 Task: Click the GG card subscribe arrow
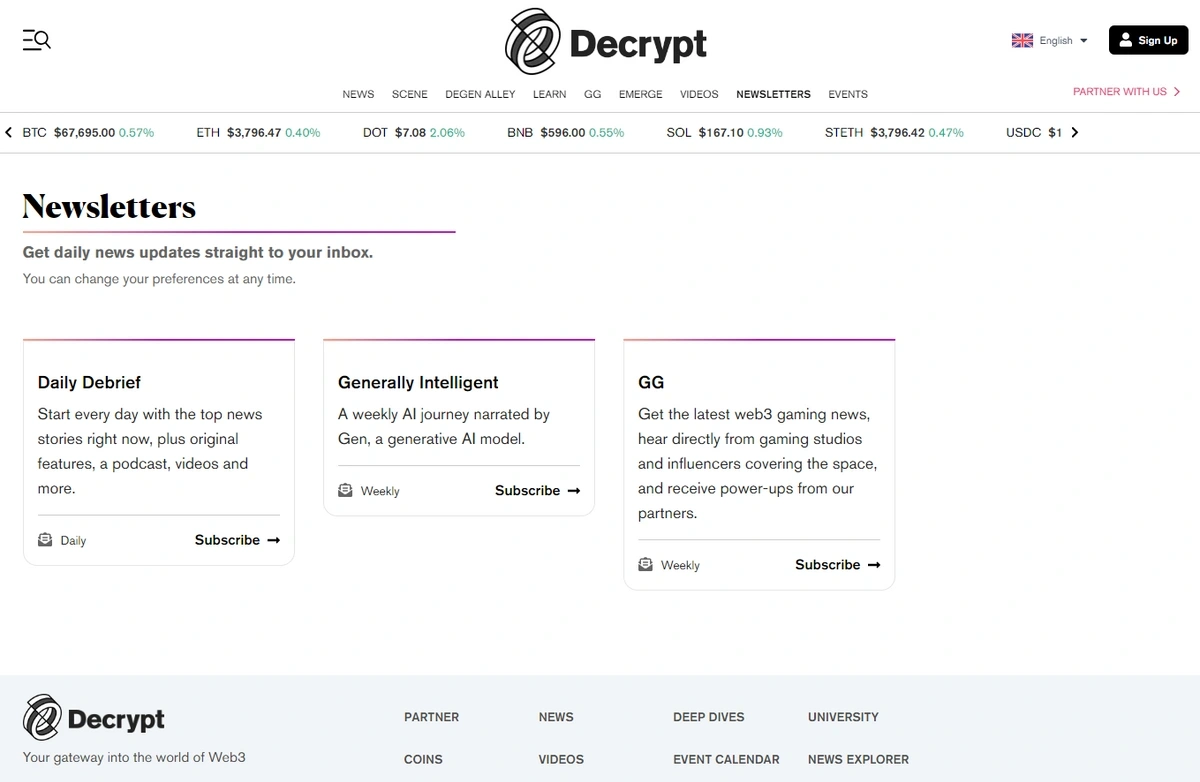[873, 564]
